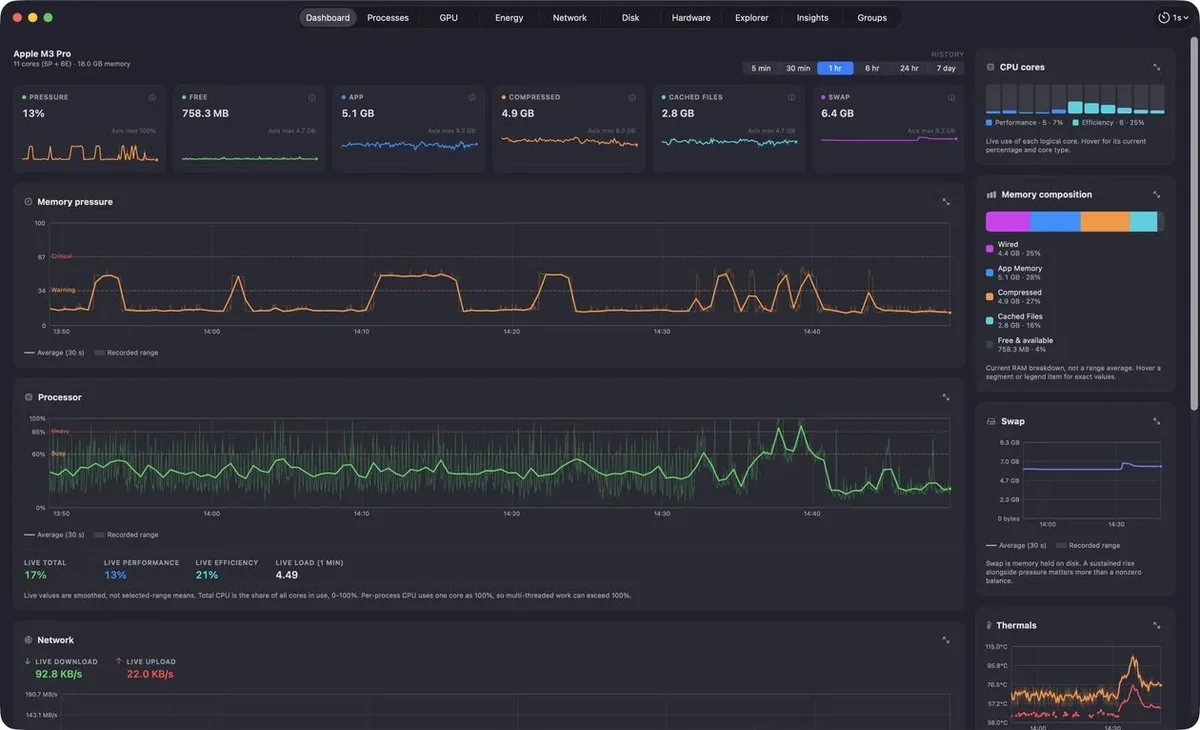Viewport: 1200px width, 730px height.
Task: Click the Performance legend in CPU cores
Action: [x=1027, y=122]
